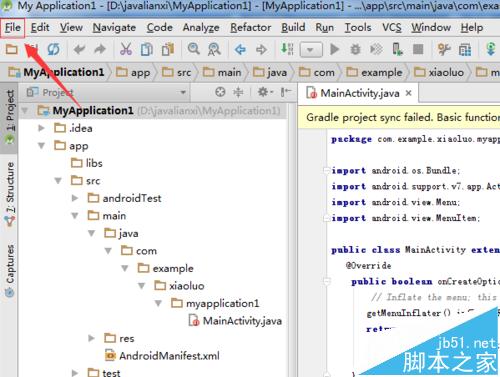
Task: Collapse the com folder arrow in tree
Action: [108, 251]
